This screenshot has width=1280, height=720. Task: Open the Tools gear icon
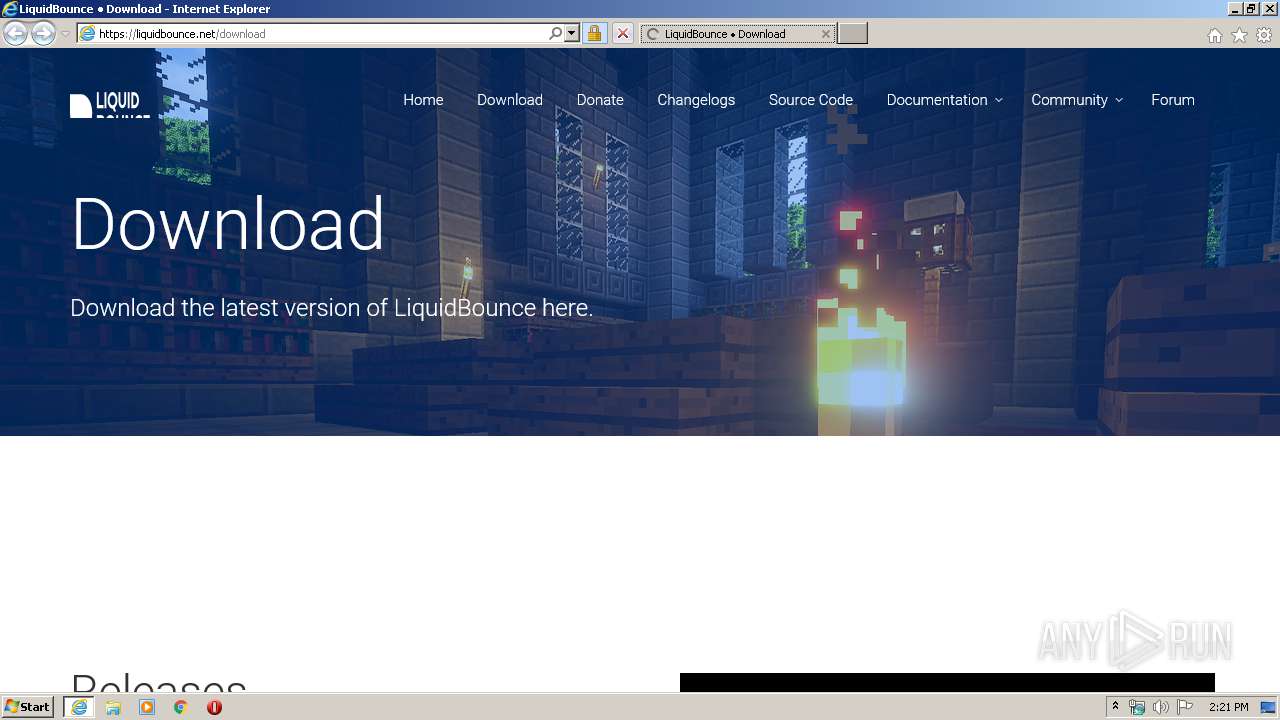[1264, 35]
